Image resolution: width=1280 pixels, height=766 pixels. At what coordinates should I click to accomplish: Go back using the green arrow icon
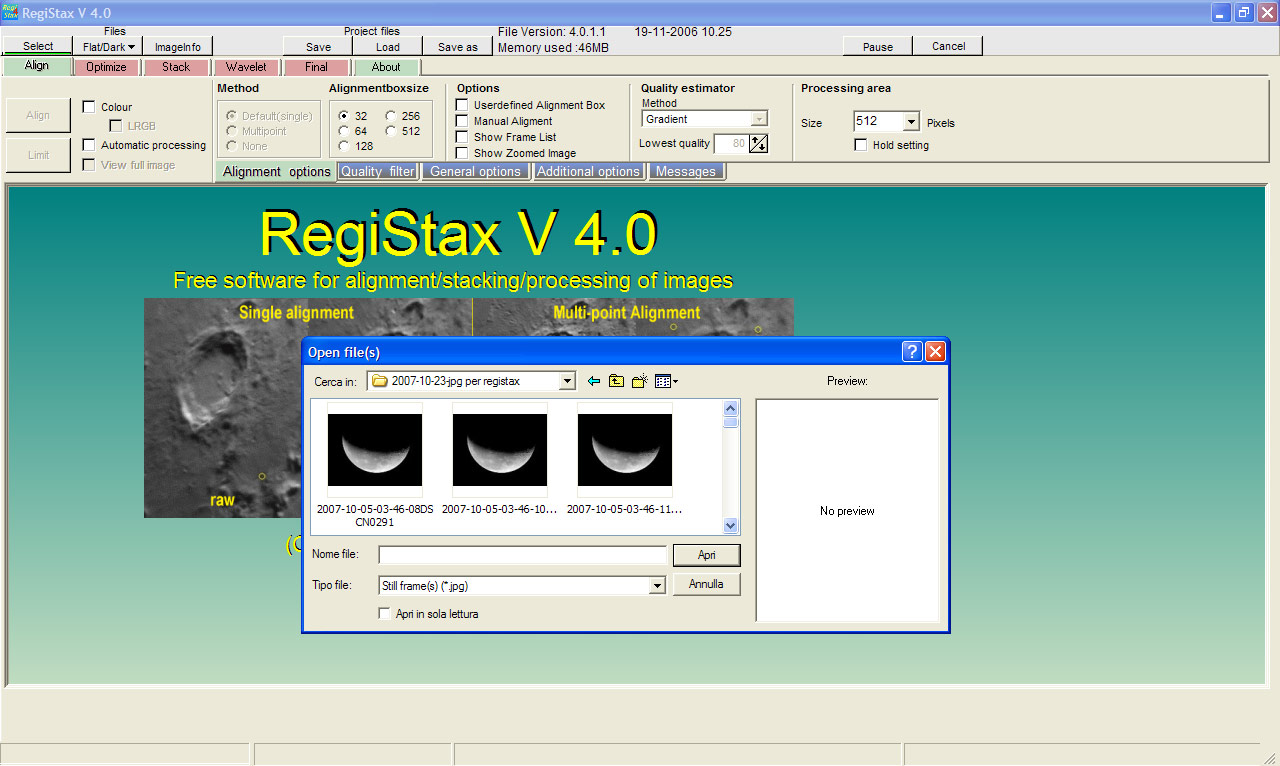tap(594, 381)
